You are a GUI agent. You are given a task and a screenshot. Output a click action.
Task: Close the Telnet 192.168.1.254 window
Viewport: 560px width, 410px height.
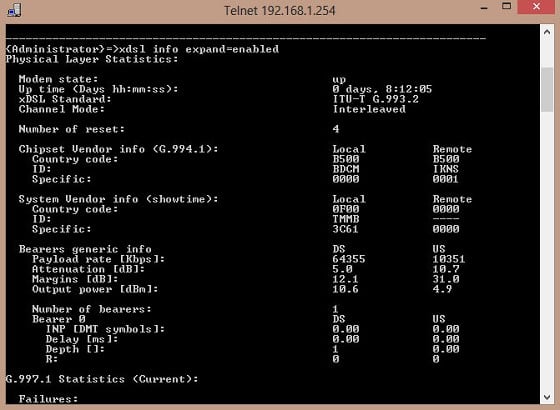536,7
